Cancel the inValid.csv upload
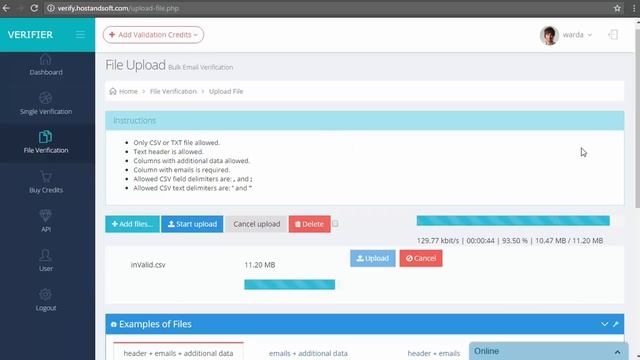Image resolution: width=640 pixels, height=360 pixels. pos(421,258)
